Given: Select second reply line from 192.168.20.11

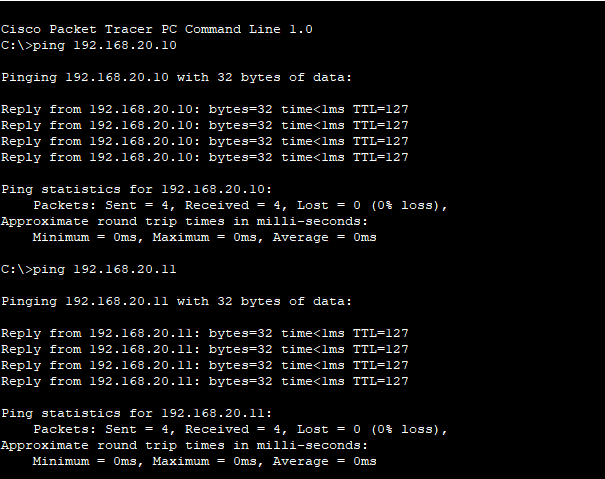Looking at the screenshot, I should tap(205, 349).
